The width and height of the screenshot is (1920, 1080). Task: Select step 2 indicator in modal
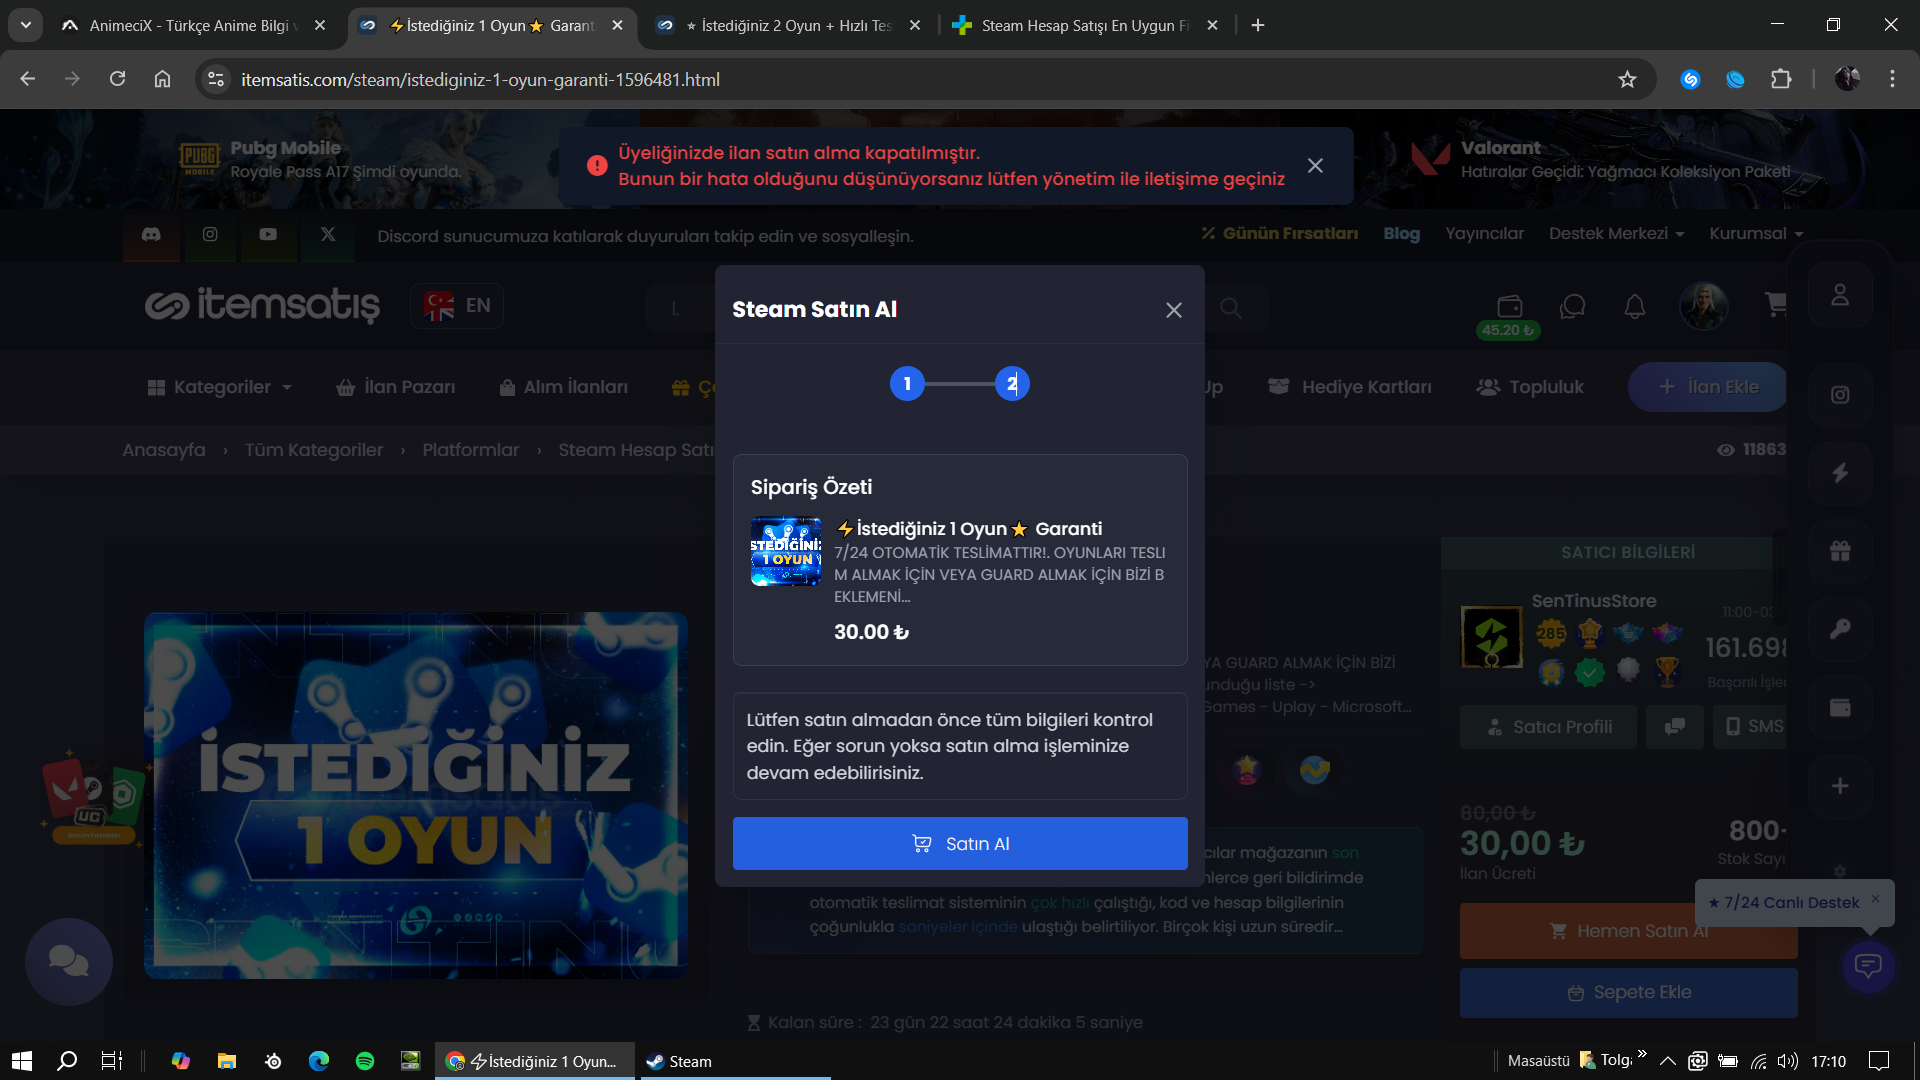[x=1012, y=384]
